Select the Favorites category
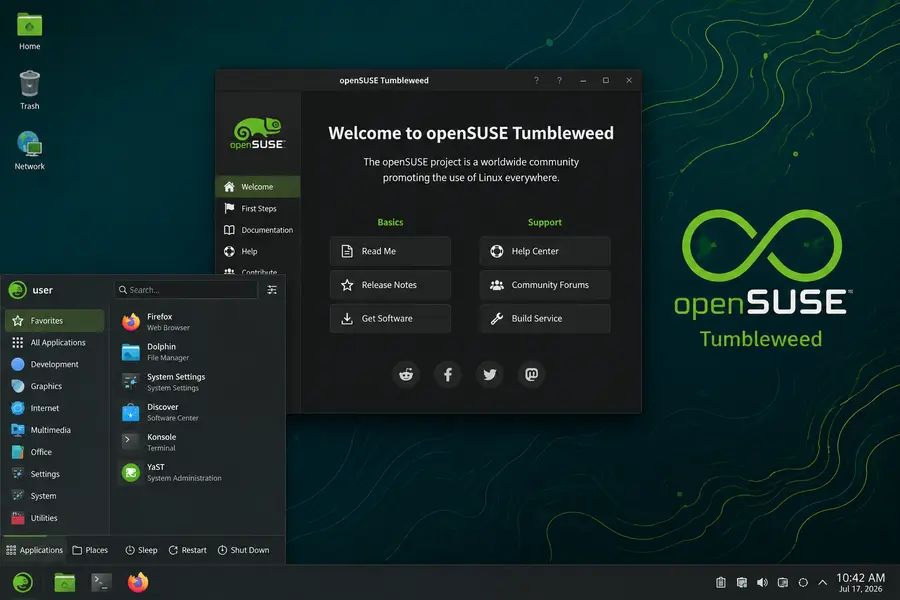 click(55, 320)
